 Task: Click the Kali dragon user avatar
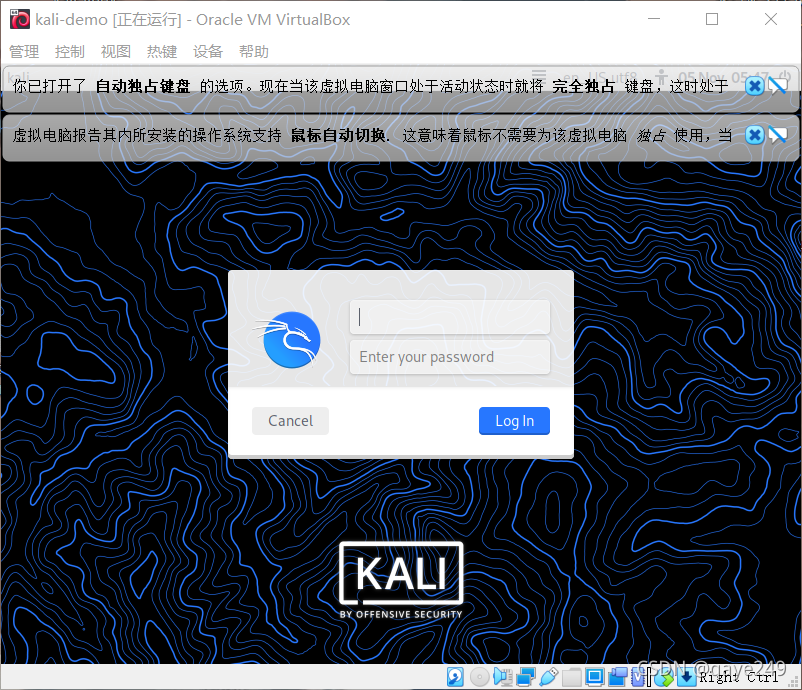point(289,339)
